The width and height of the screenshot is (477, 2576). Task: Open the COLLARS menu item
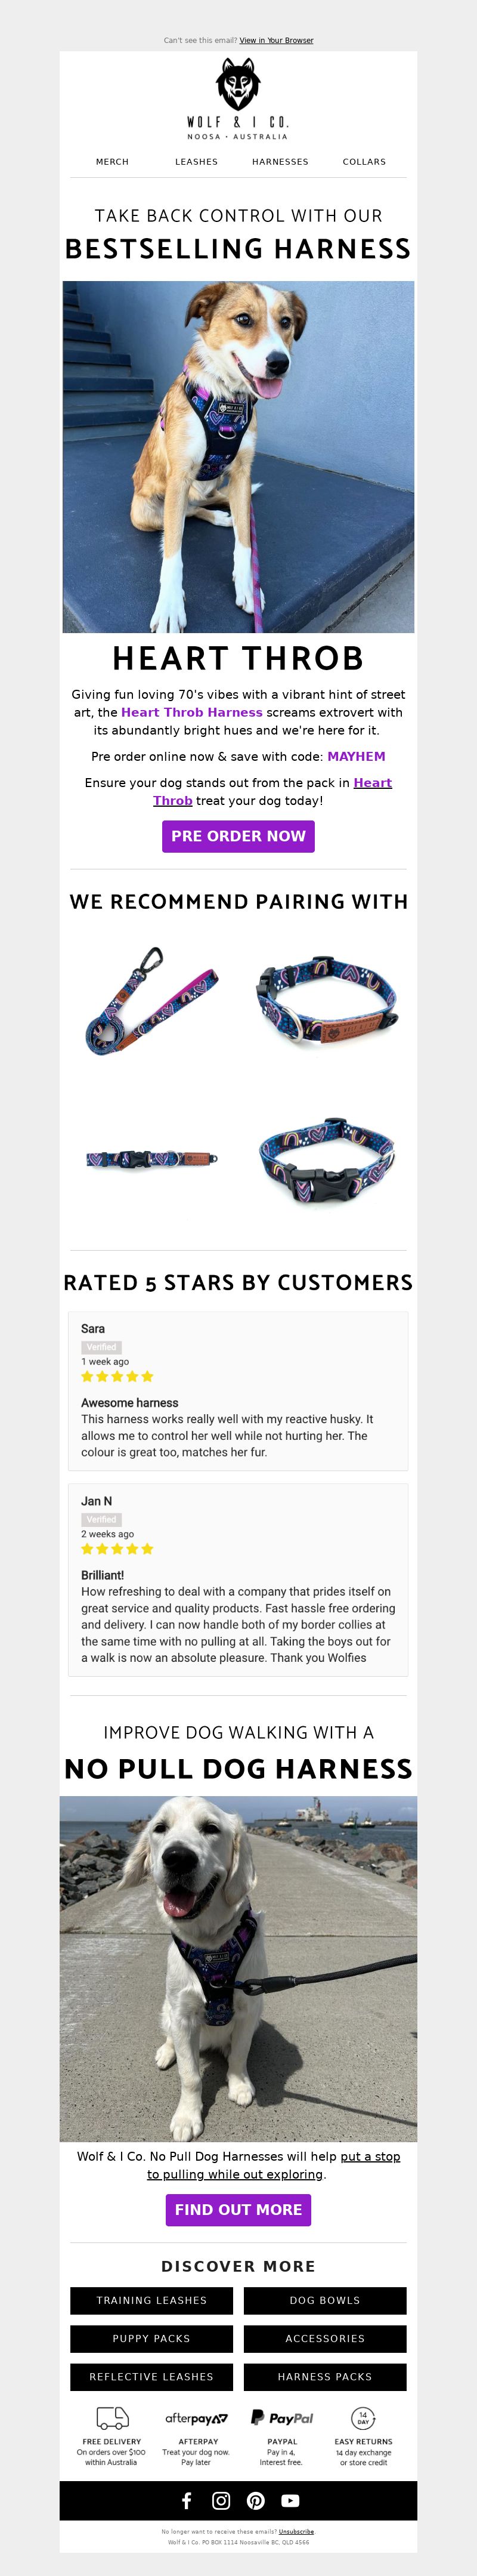tap(364, 161)
